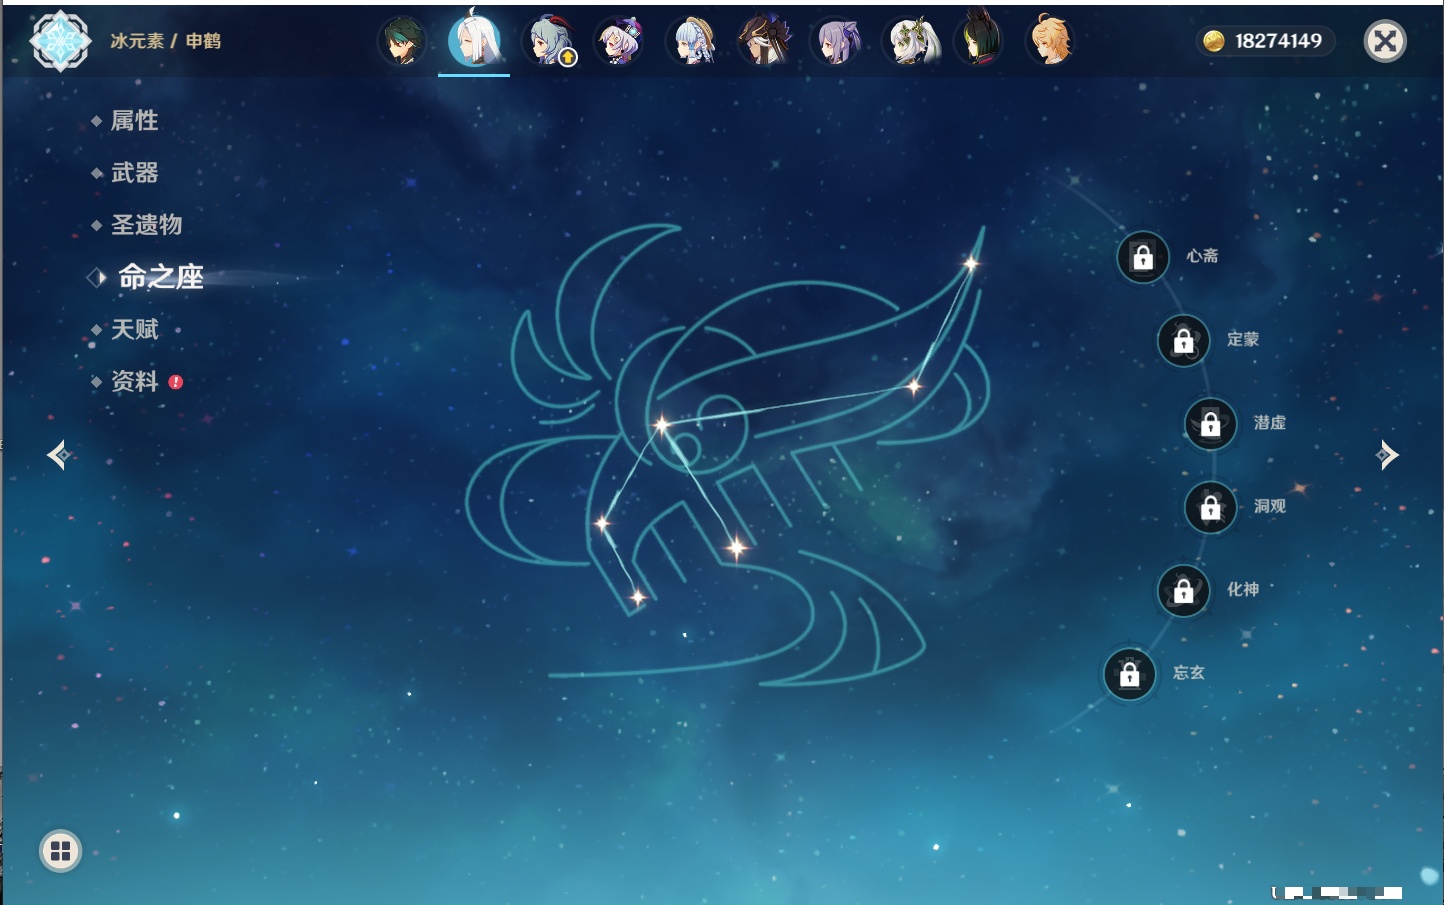Select the portrait with dark tricorn hat
The height and width of the screenshot is (905, 1444).
(x=765, y=41)
